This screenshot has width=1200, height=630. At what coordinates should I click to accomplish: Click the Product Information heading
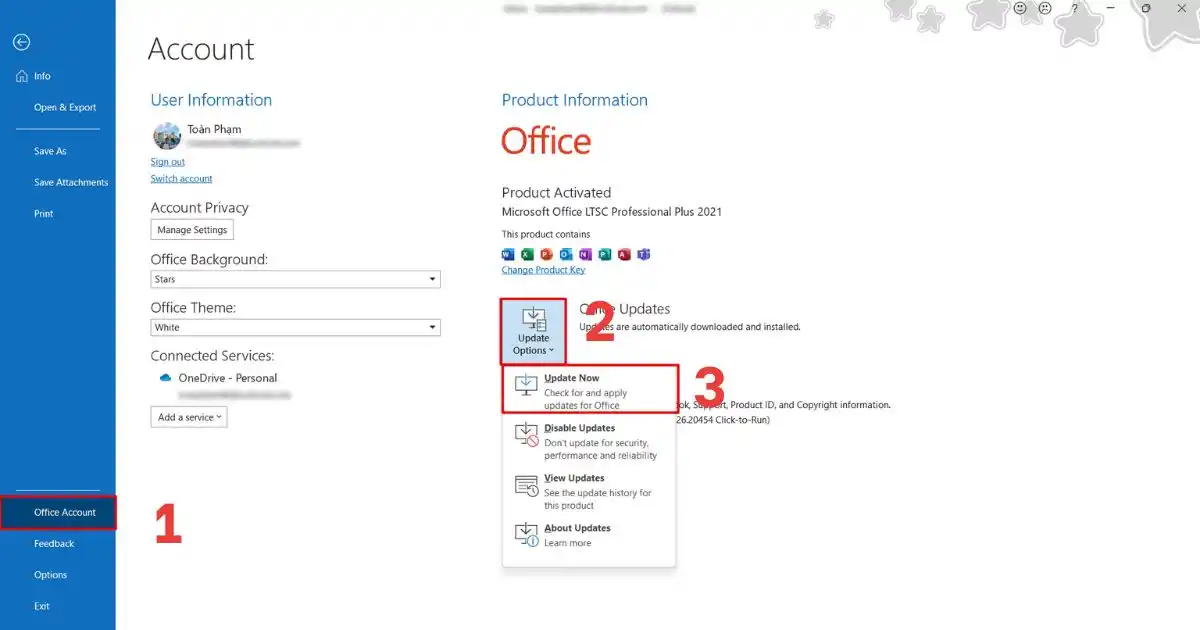[x=575, y=100]
